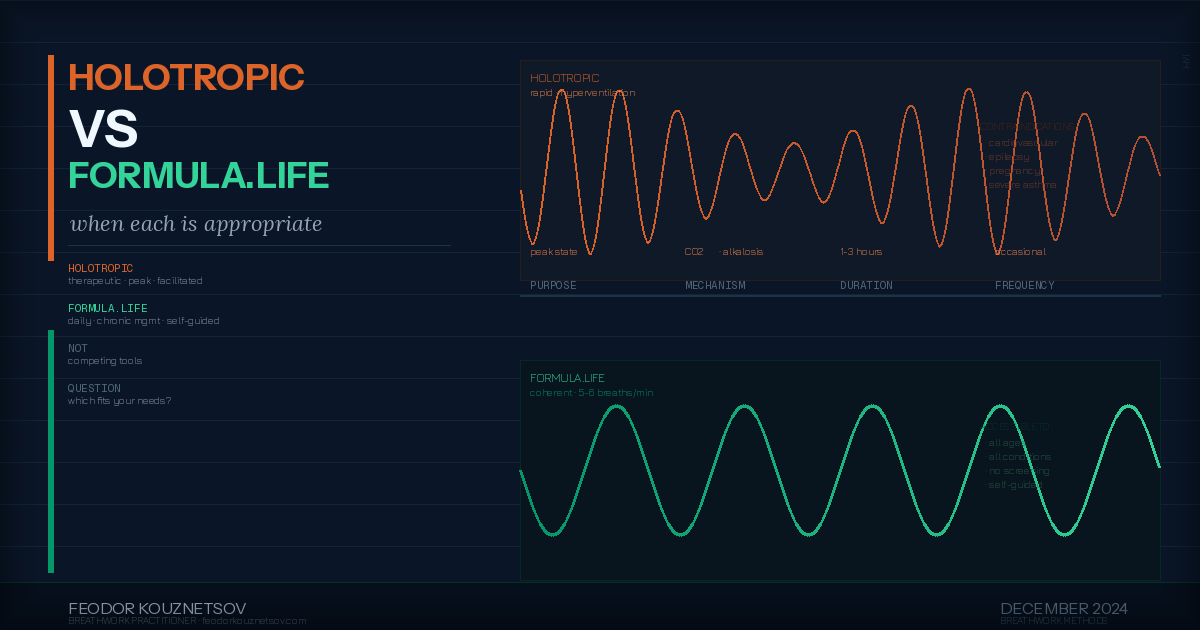The width and height of the screenshot is (1200, 630).
Task: Click the 'when each is appropriate' subtitle
Action: point(196,224)
